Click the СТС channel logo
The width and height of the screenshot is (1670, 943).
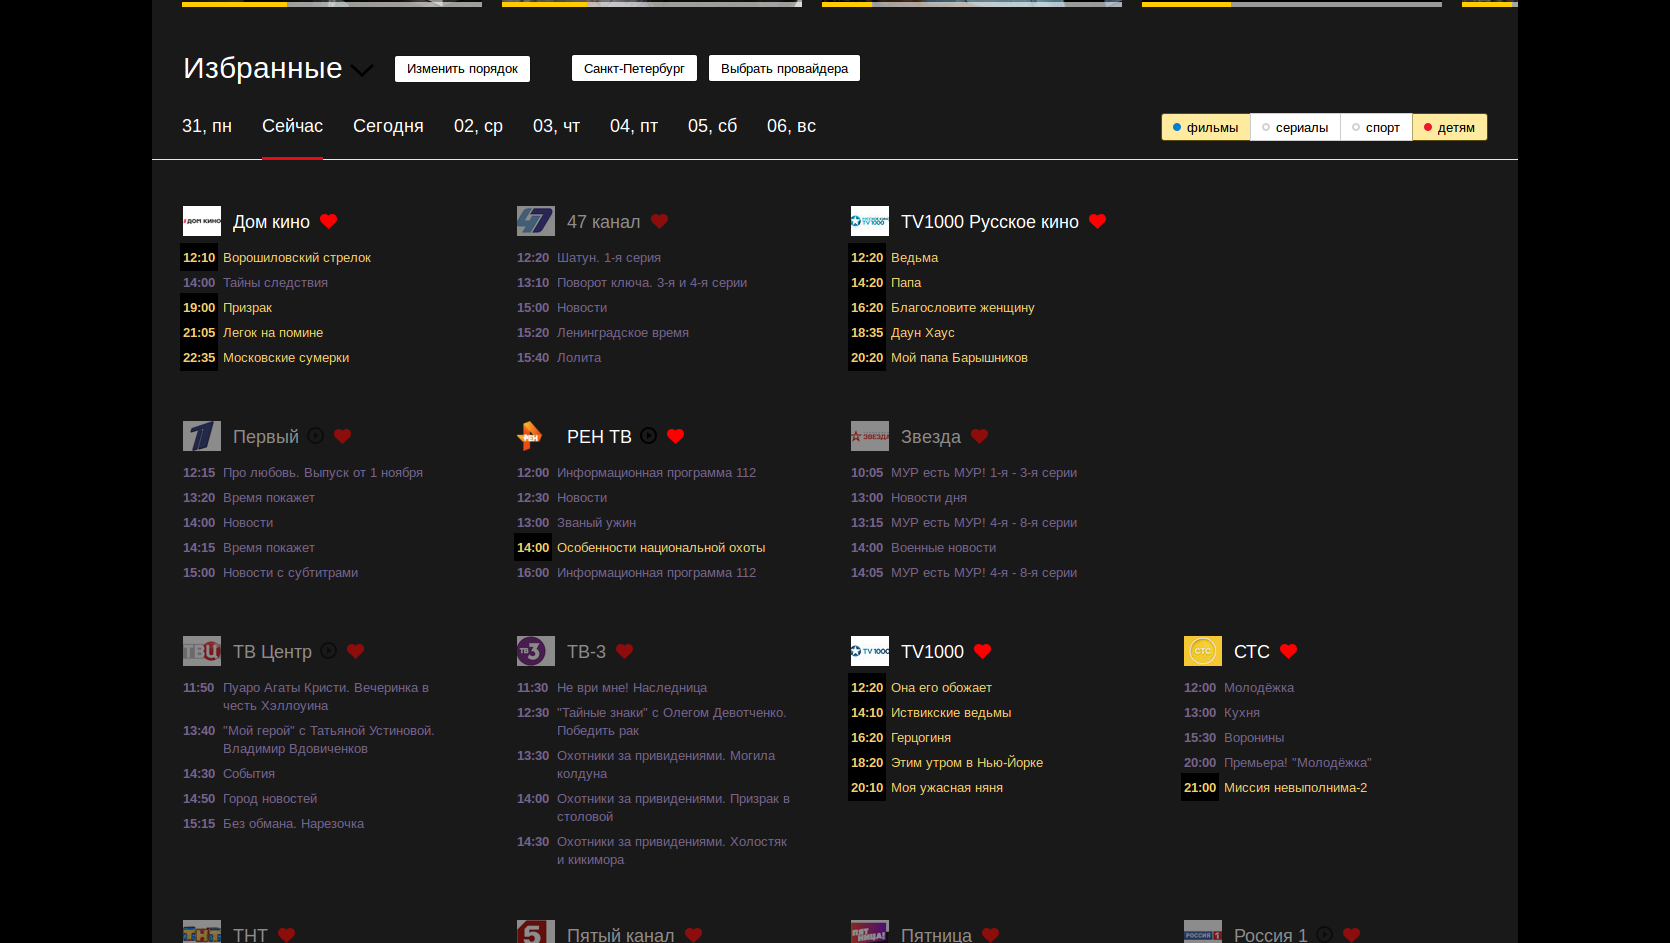point(1203,651)
